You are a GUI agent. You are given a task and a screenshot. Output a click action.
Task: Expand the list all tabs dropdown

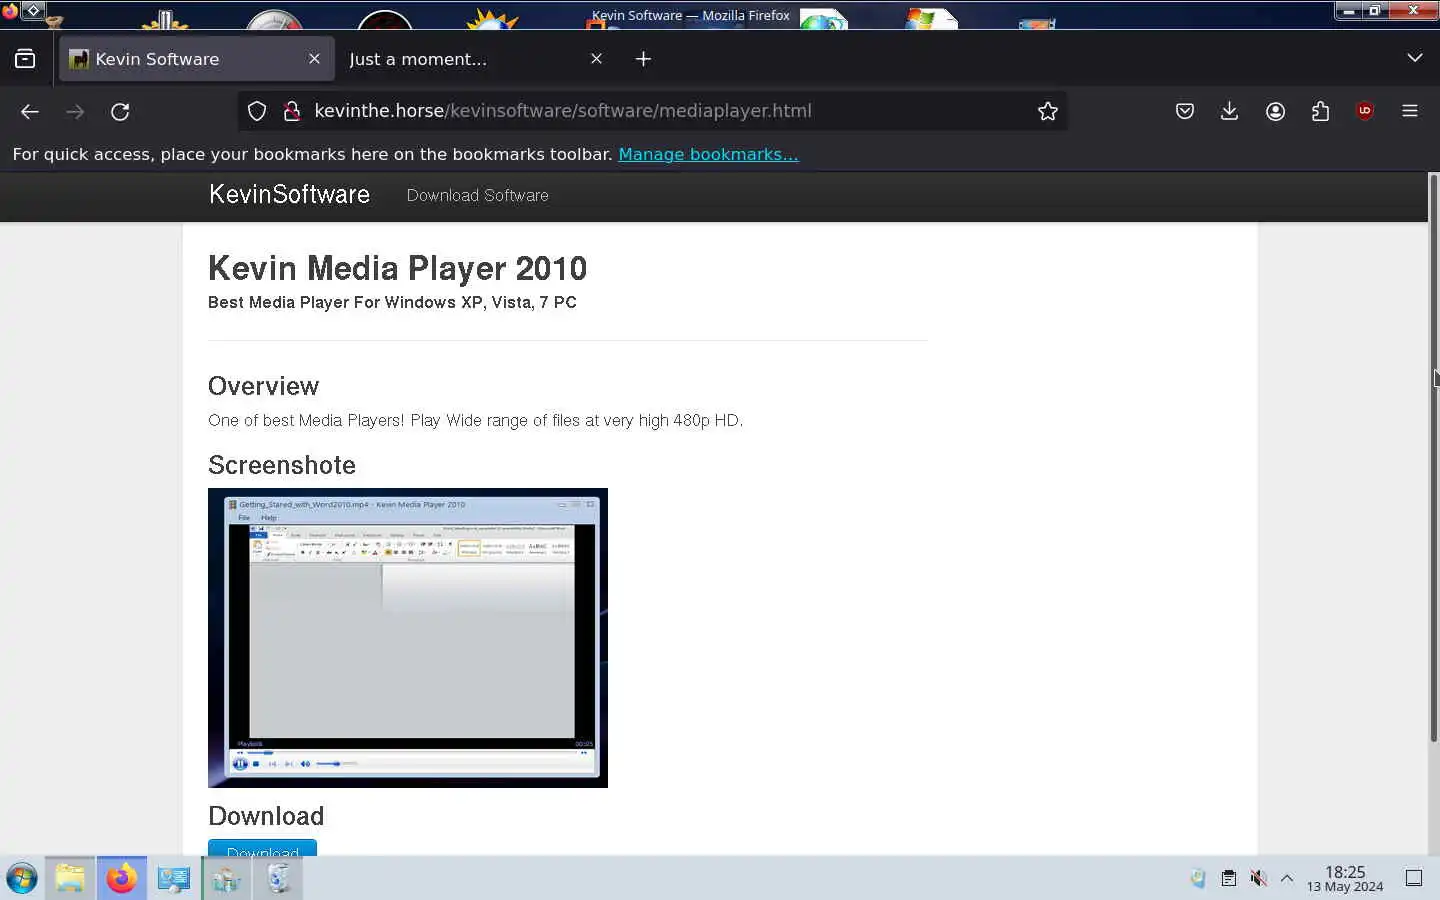coord(1414,58)
